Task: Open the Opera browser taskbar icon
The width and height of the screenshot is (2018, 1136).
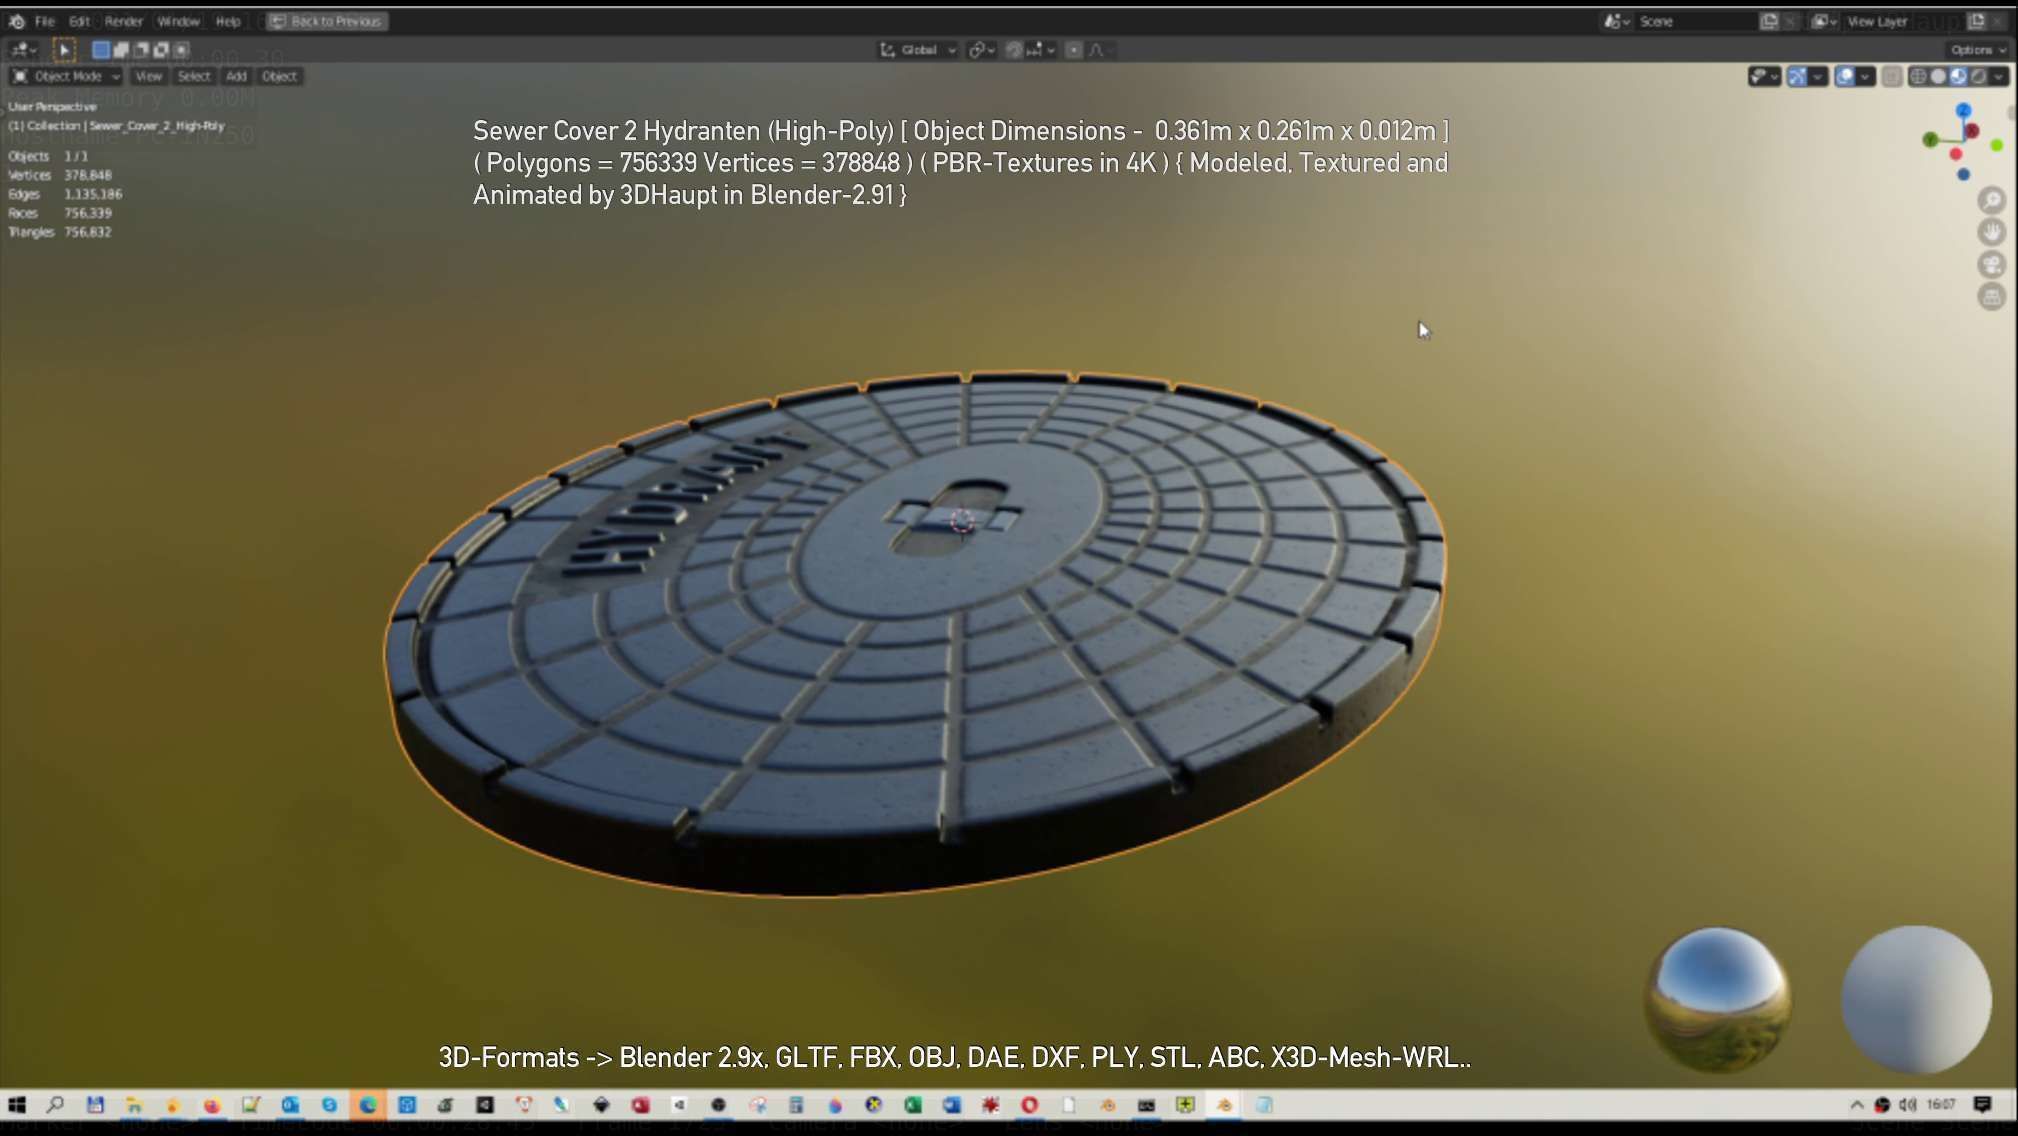Action: click(x=1030, y=1105)
